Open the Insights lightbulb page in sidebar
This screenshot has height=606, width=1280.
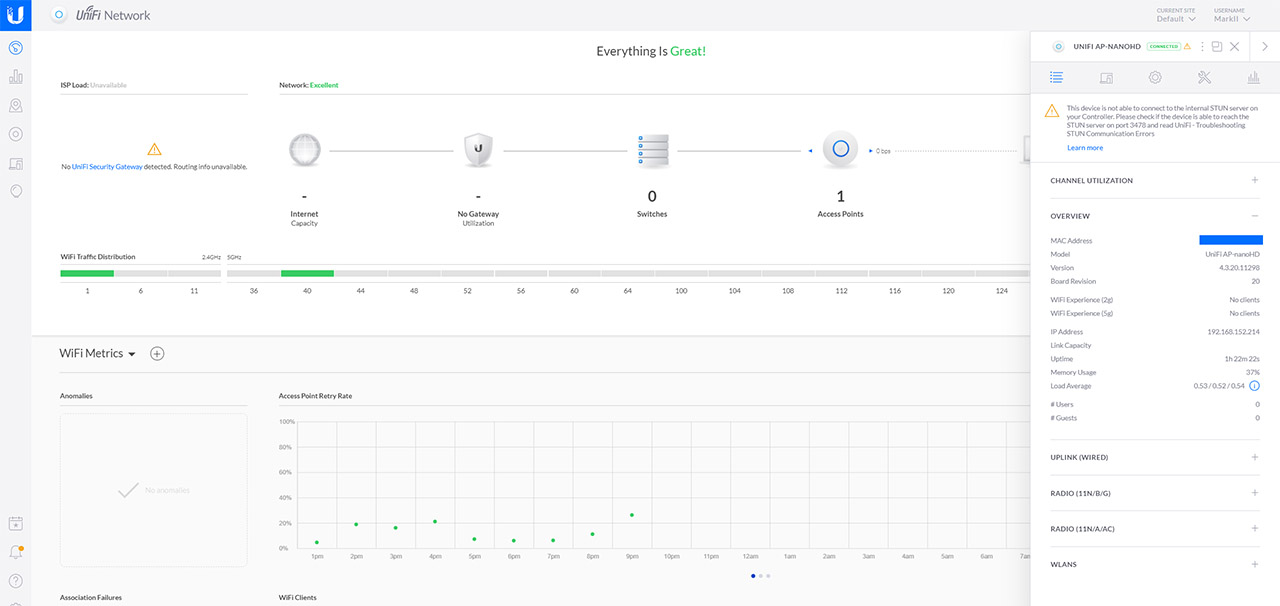click(x=15, y=191)
